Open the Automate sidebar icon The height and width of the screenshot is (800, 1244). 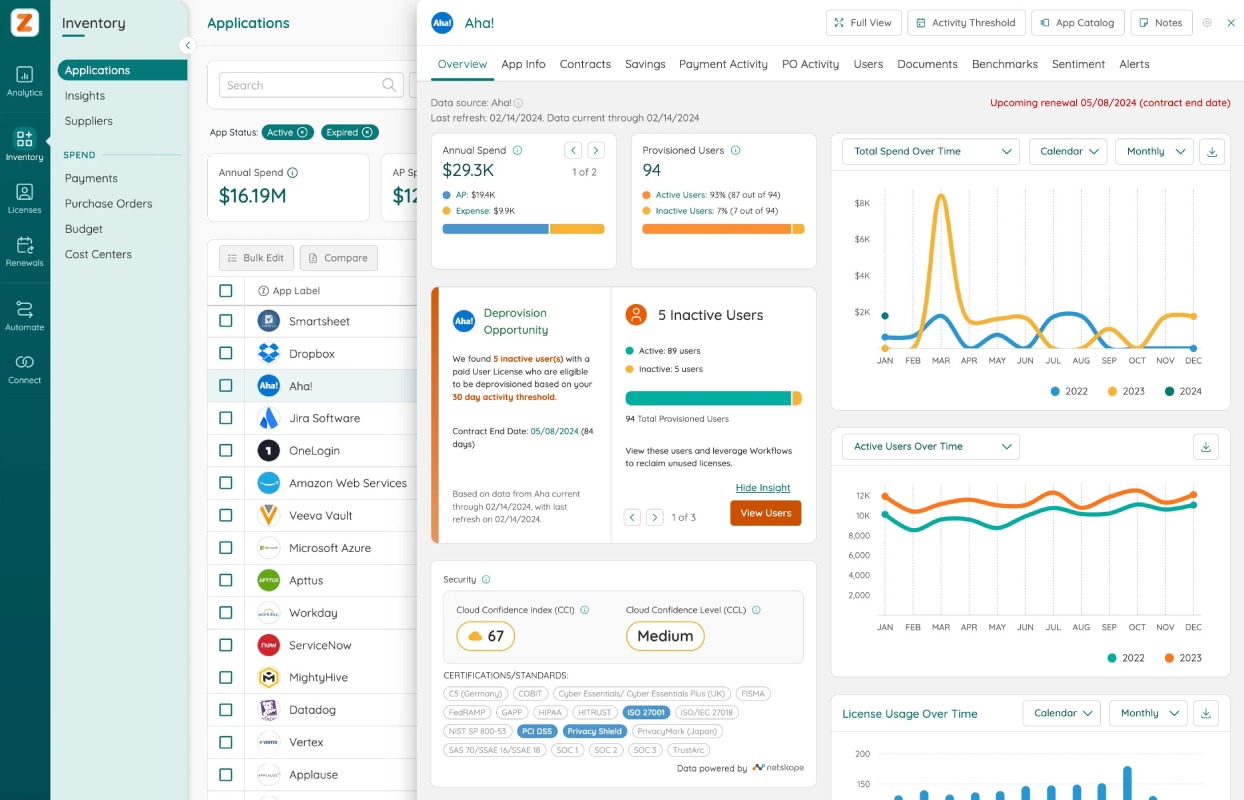24,315
